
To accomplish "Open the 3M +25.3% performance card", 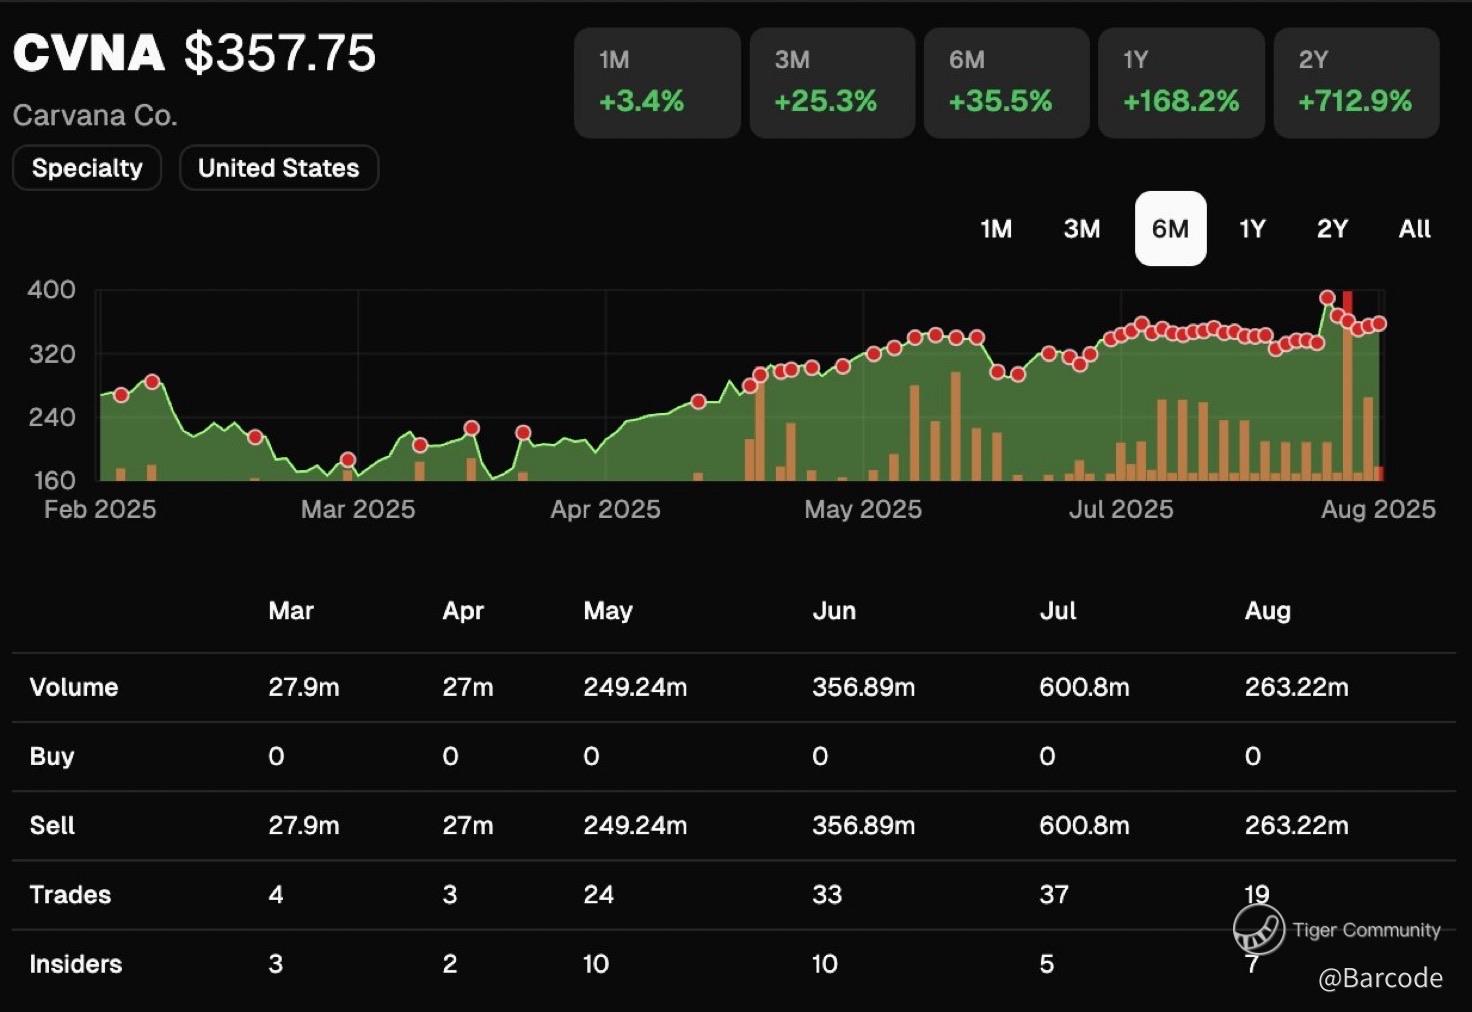I will [x=832, y=83].
